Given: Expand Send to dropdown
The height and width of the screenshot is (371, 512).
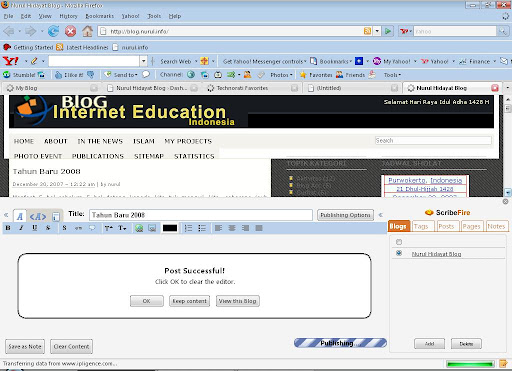Looking at the screenshot, I should pyautogui.click(x=136, y=75).
